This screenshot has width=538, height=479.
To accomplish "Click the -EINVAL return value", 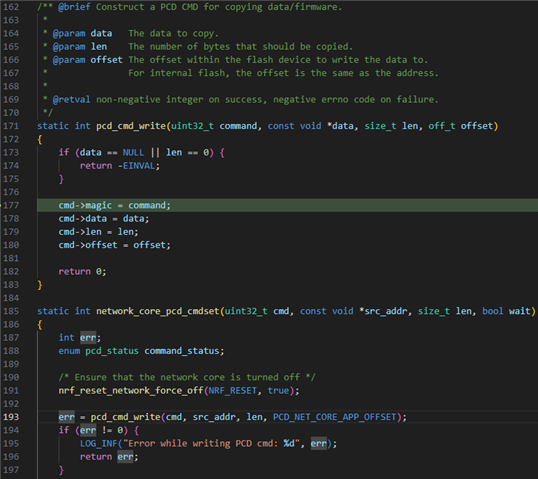I will 138,166.
